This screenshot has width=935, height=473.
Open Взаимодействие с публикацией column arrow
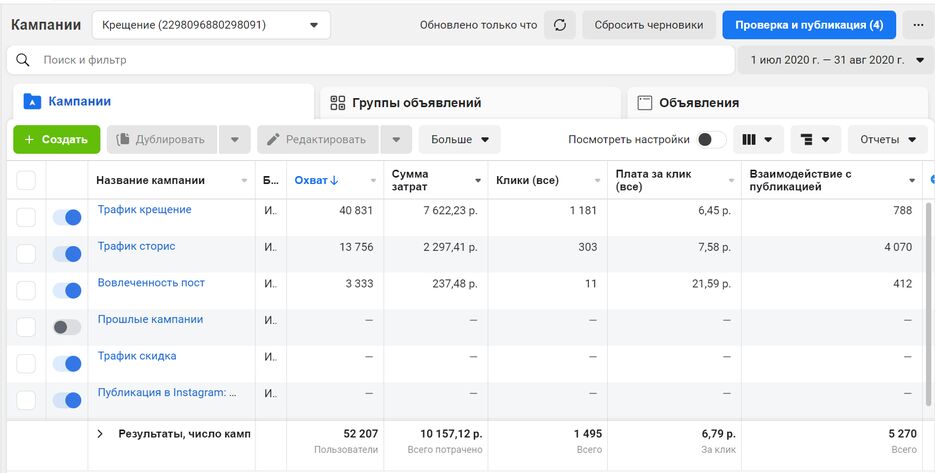point(912,181)
